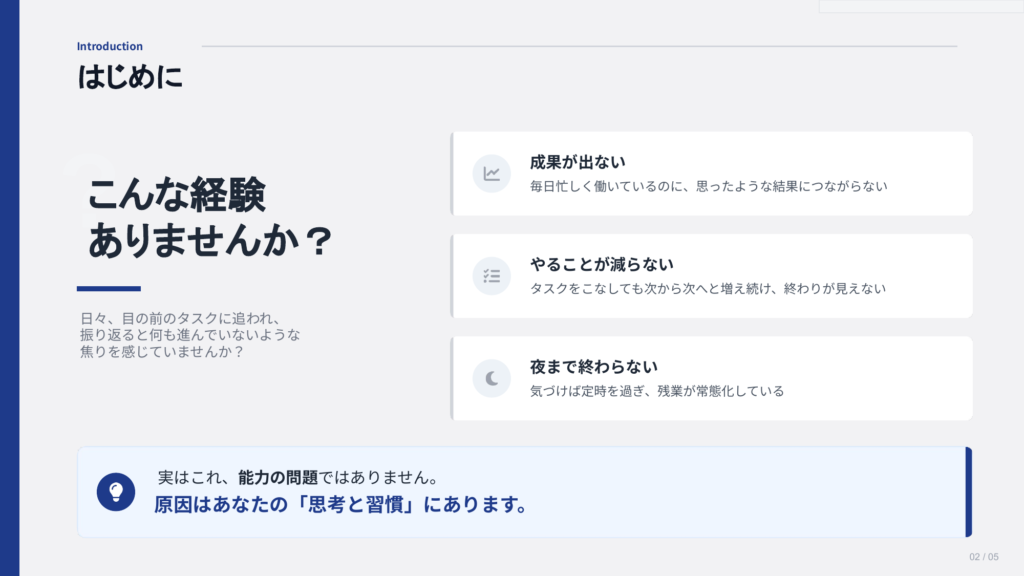Click the description 気づけば定時を過ぎ
The image size is (1024, 576).
(656, 391)
